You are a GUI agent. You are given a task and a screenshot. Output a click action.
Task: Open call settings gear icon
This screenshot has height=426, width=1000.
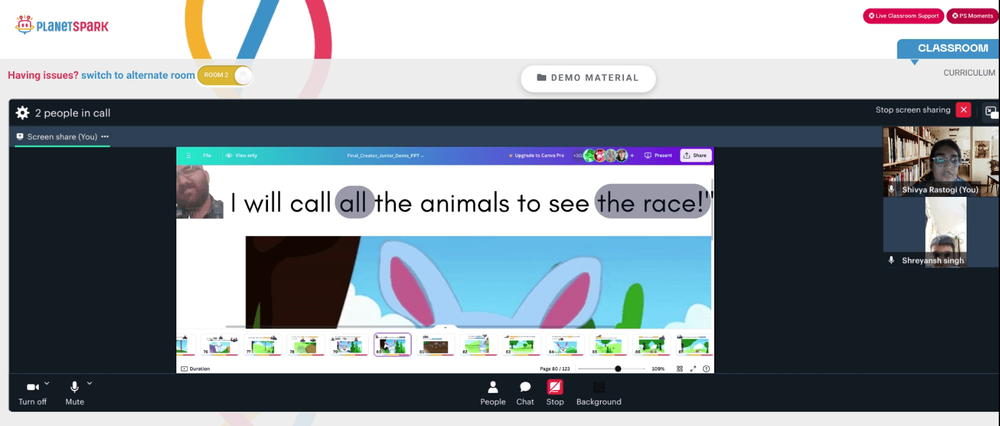(x=22, y=113)
